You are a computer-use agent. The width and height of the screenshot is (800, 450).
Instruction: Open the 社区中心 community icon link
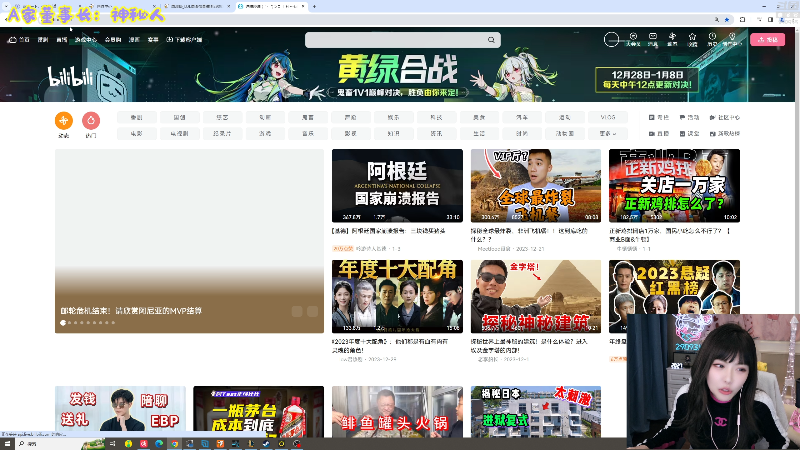(x=724, y=117)
